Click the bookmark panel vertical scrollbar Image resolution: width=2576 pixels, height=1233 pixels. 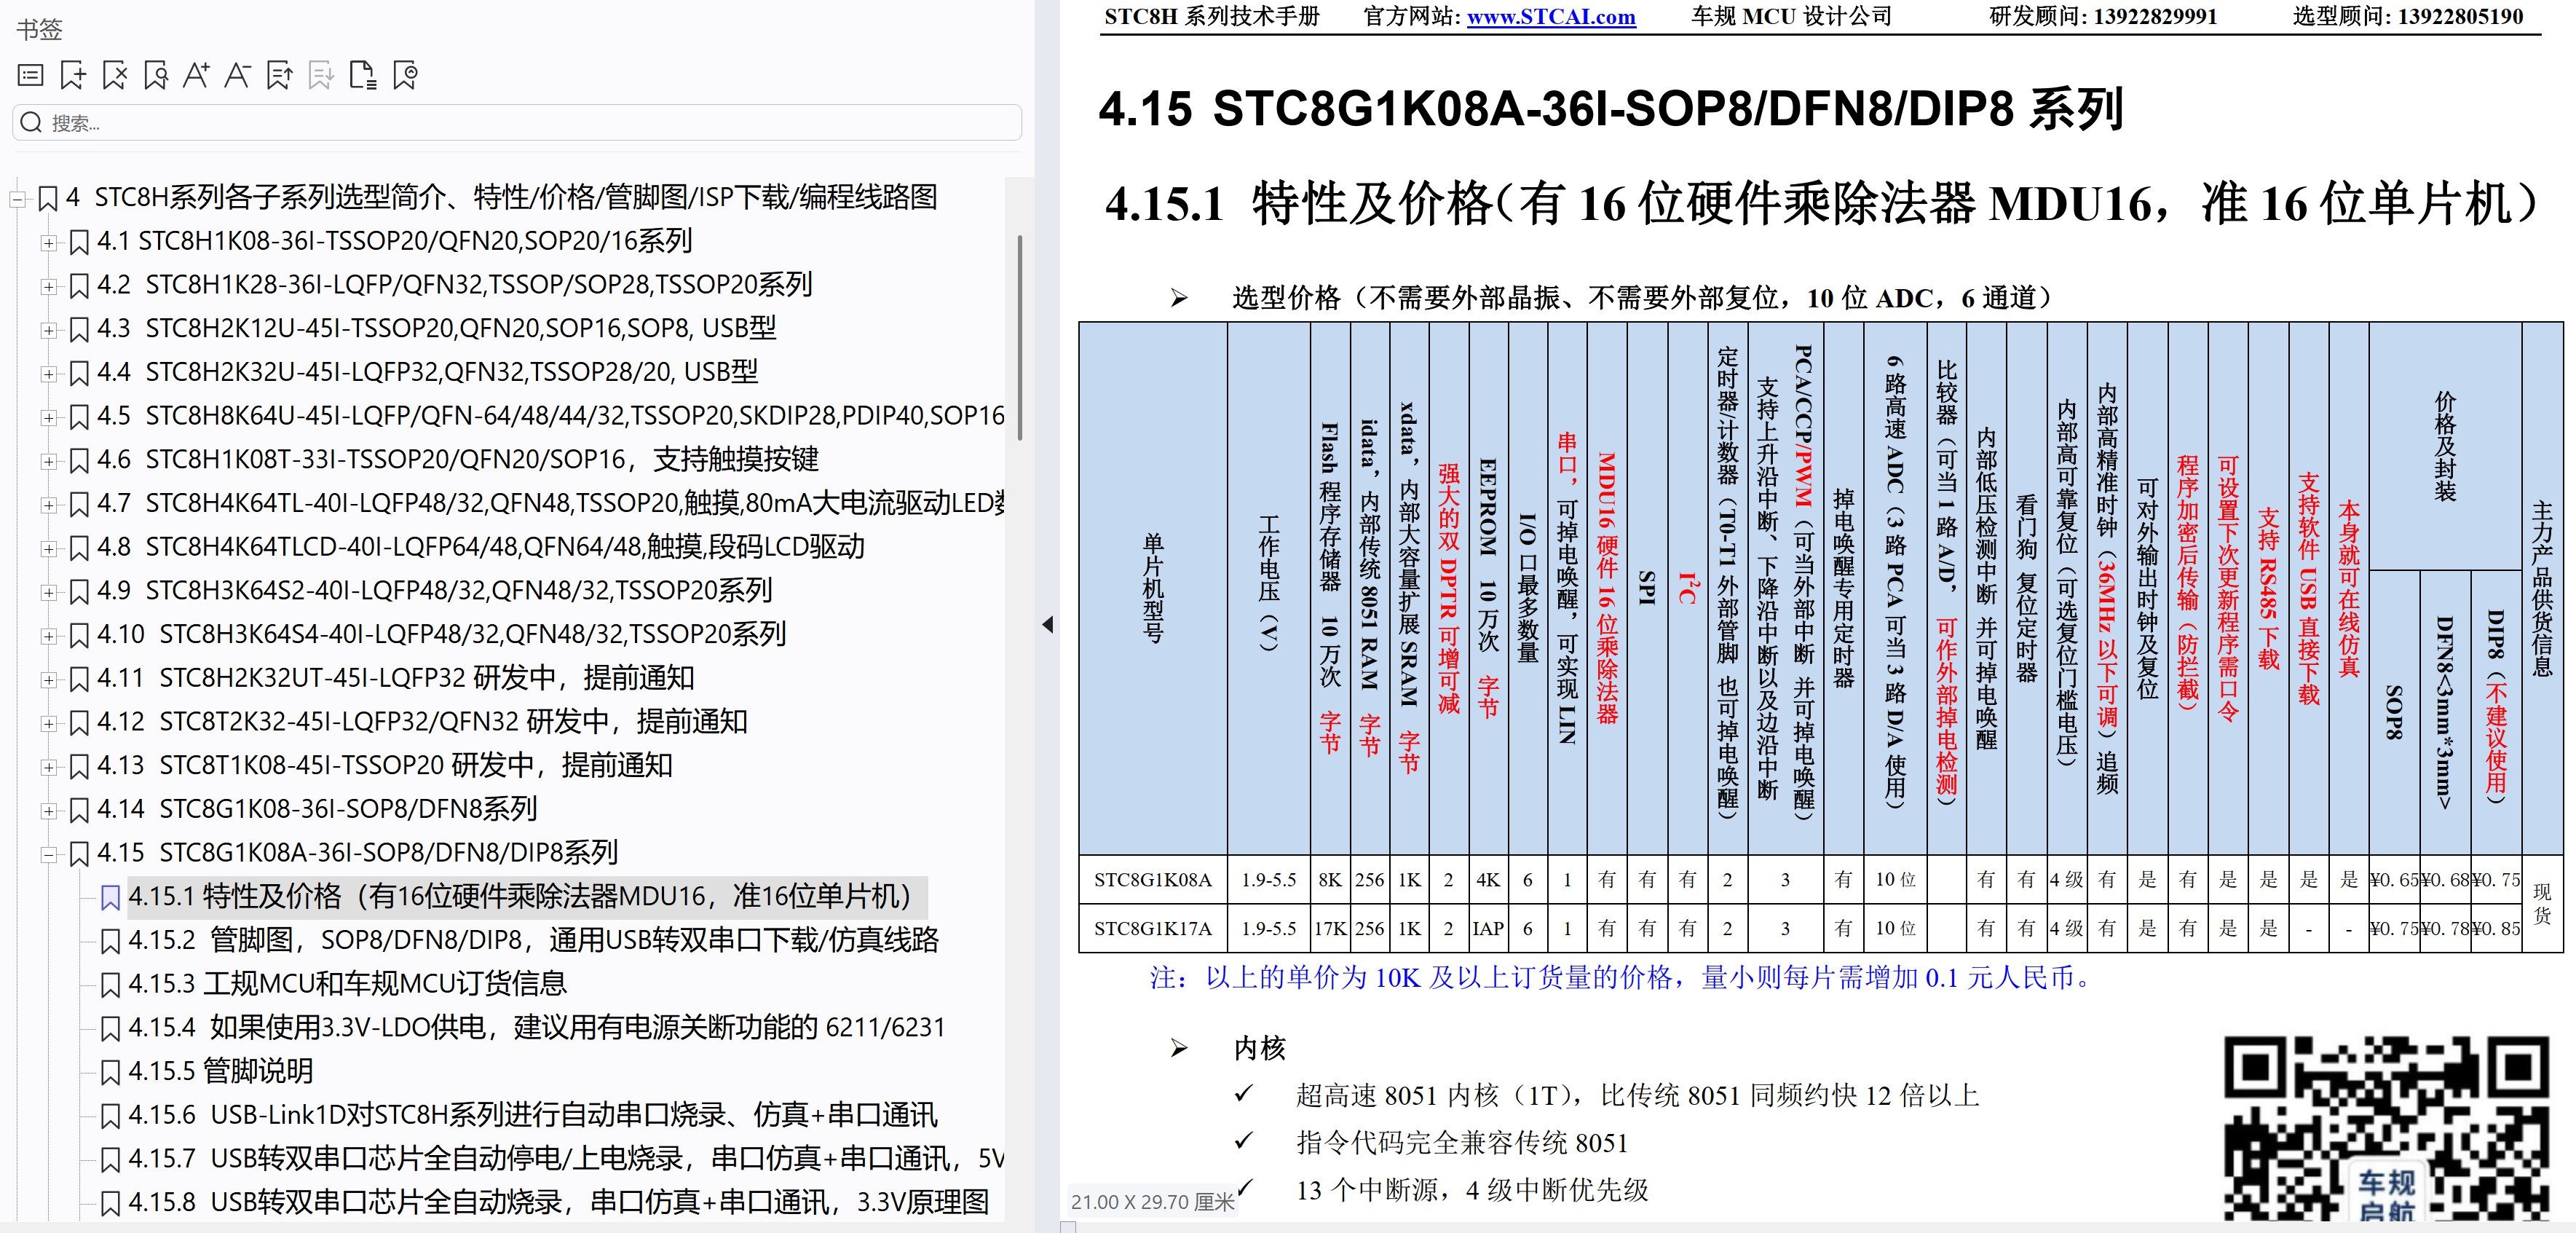pyautogui.click(x=1019, y=337)
